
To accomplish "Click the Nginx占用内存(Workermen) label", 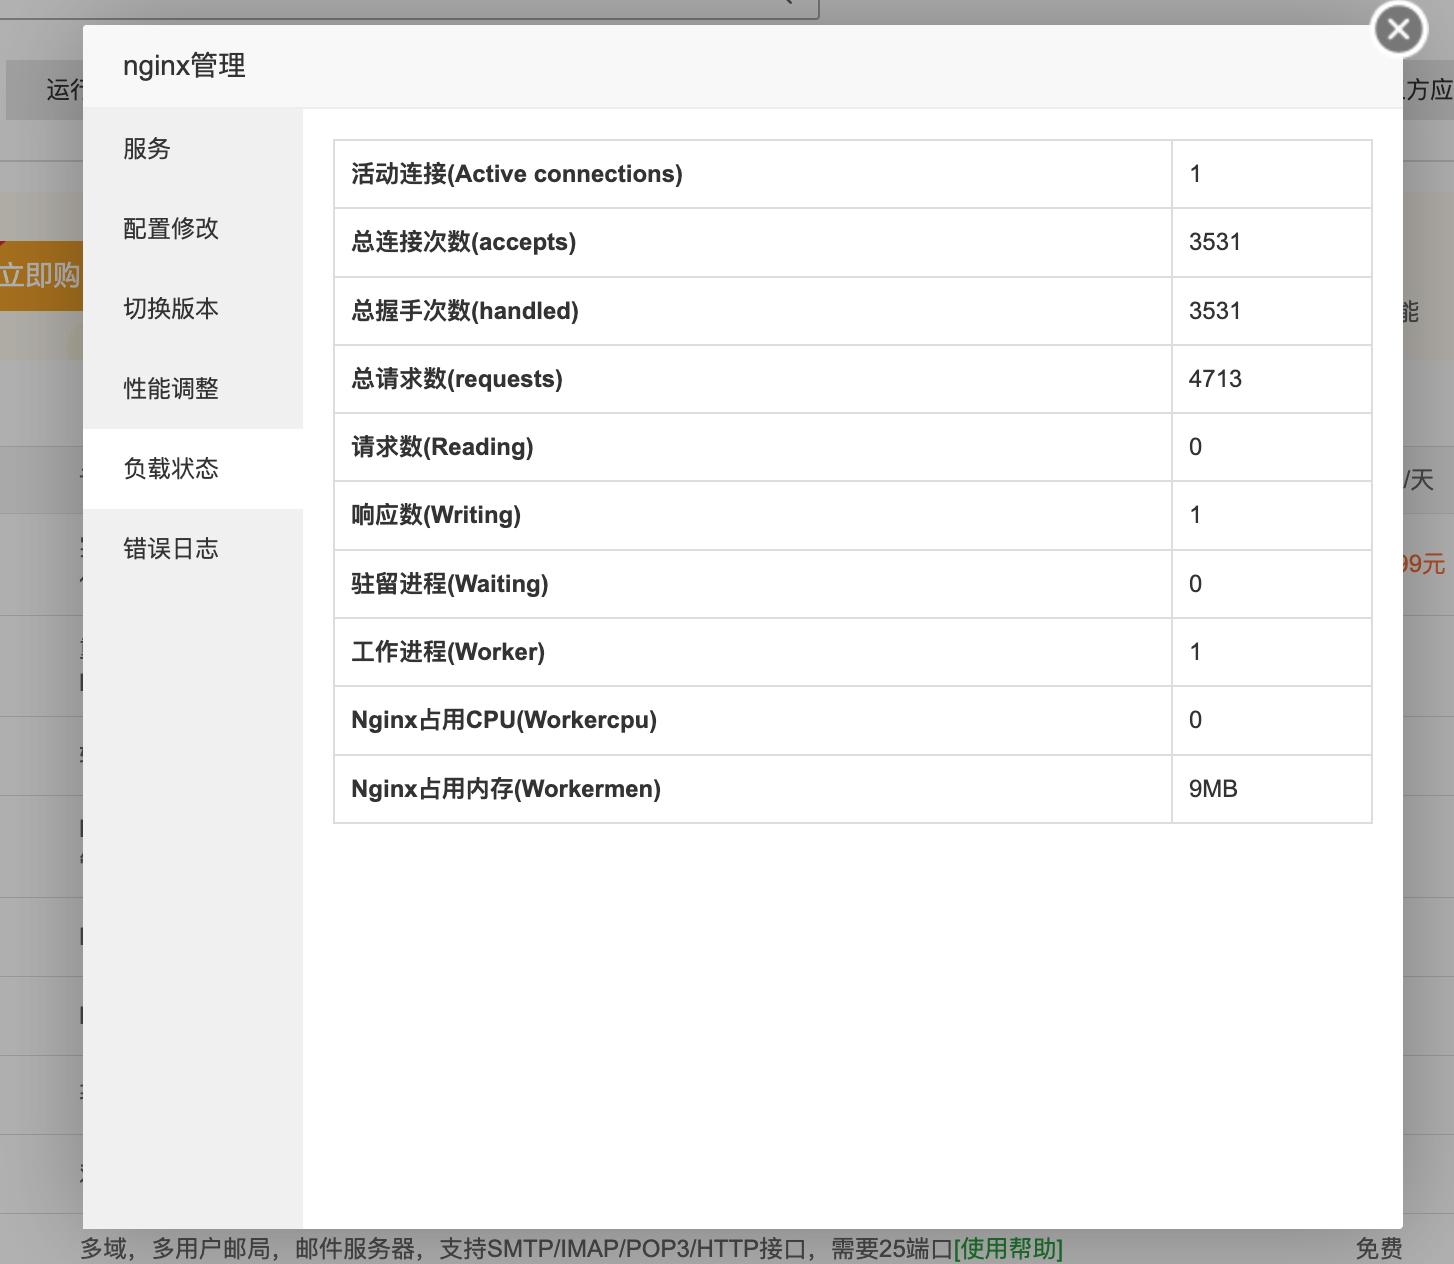I will [506, 789].
